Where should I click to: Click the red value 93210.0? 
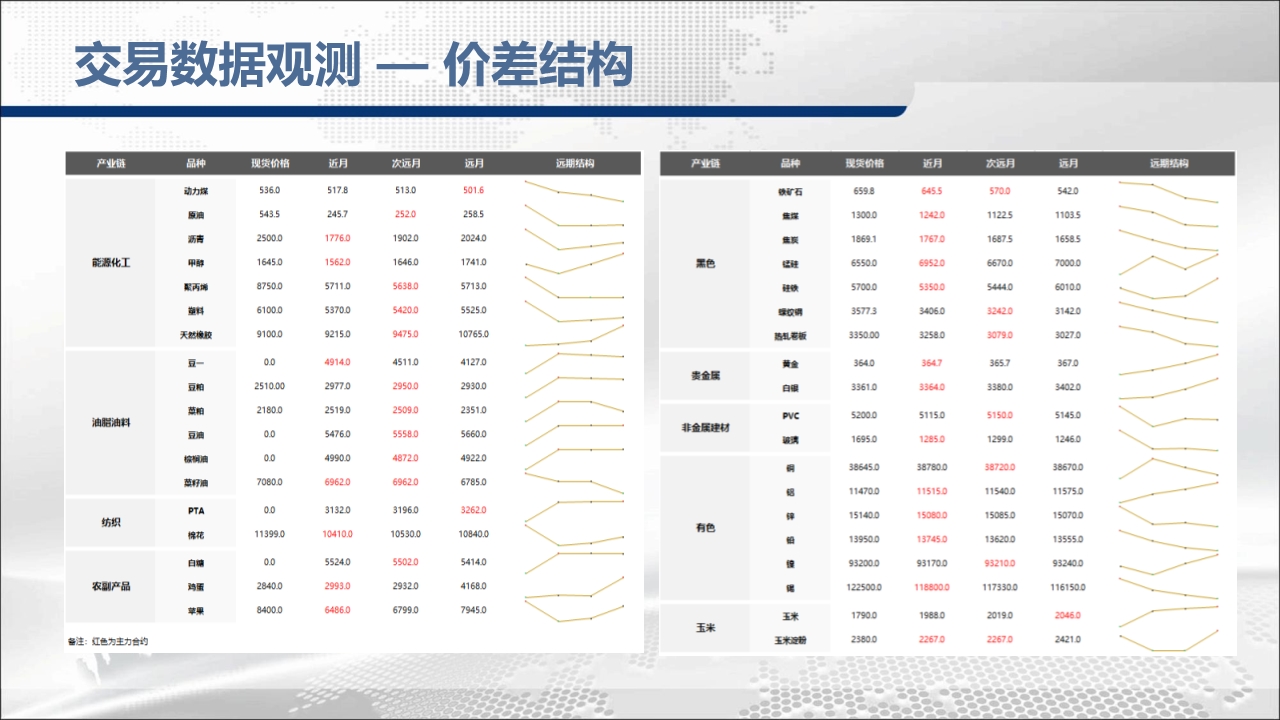[x=999, y=563]
